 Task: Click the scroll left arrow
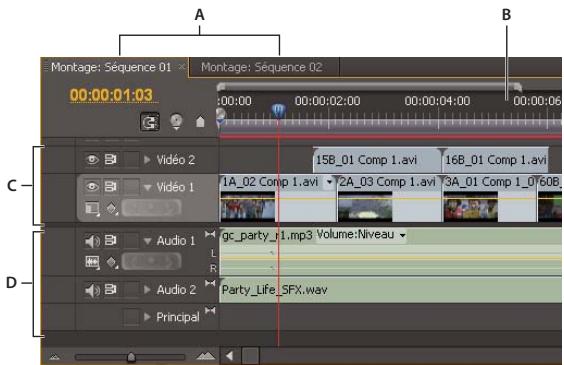point(229,356)
